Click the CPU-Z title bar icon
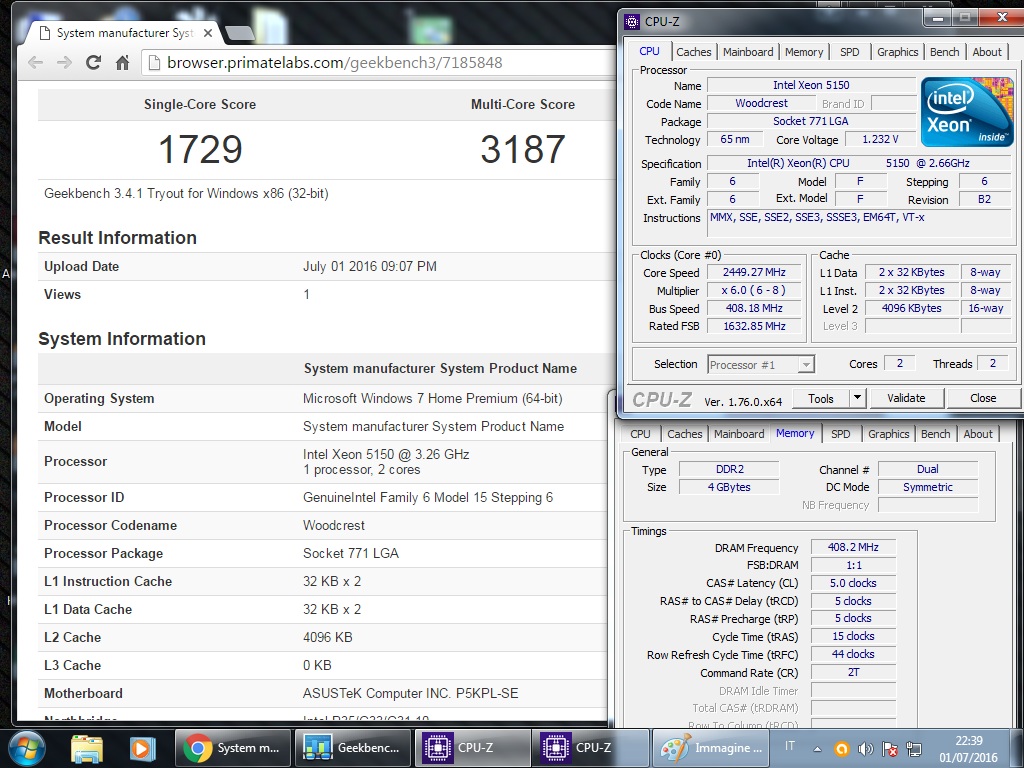The width and height of the screenshot is (1024, 768). [x=632, y=22]
